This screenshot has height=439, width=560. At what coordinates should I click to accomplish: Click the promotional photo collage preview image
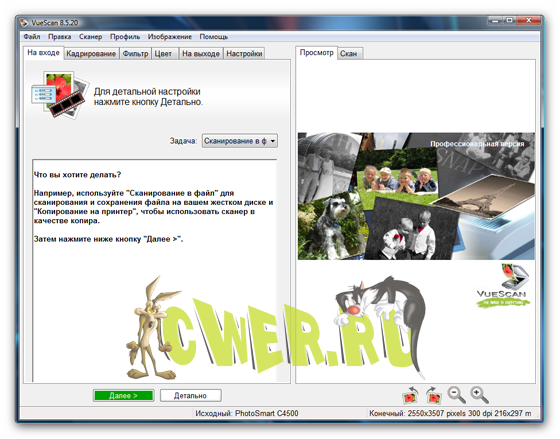[x=416, y=196]
